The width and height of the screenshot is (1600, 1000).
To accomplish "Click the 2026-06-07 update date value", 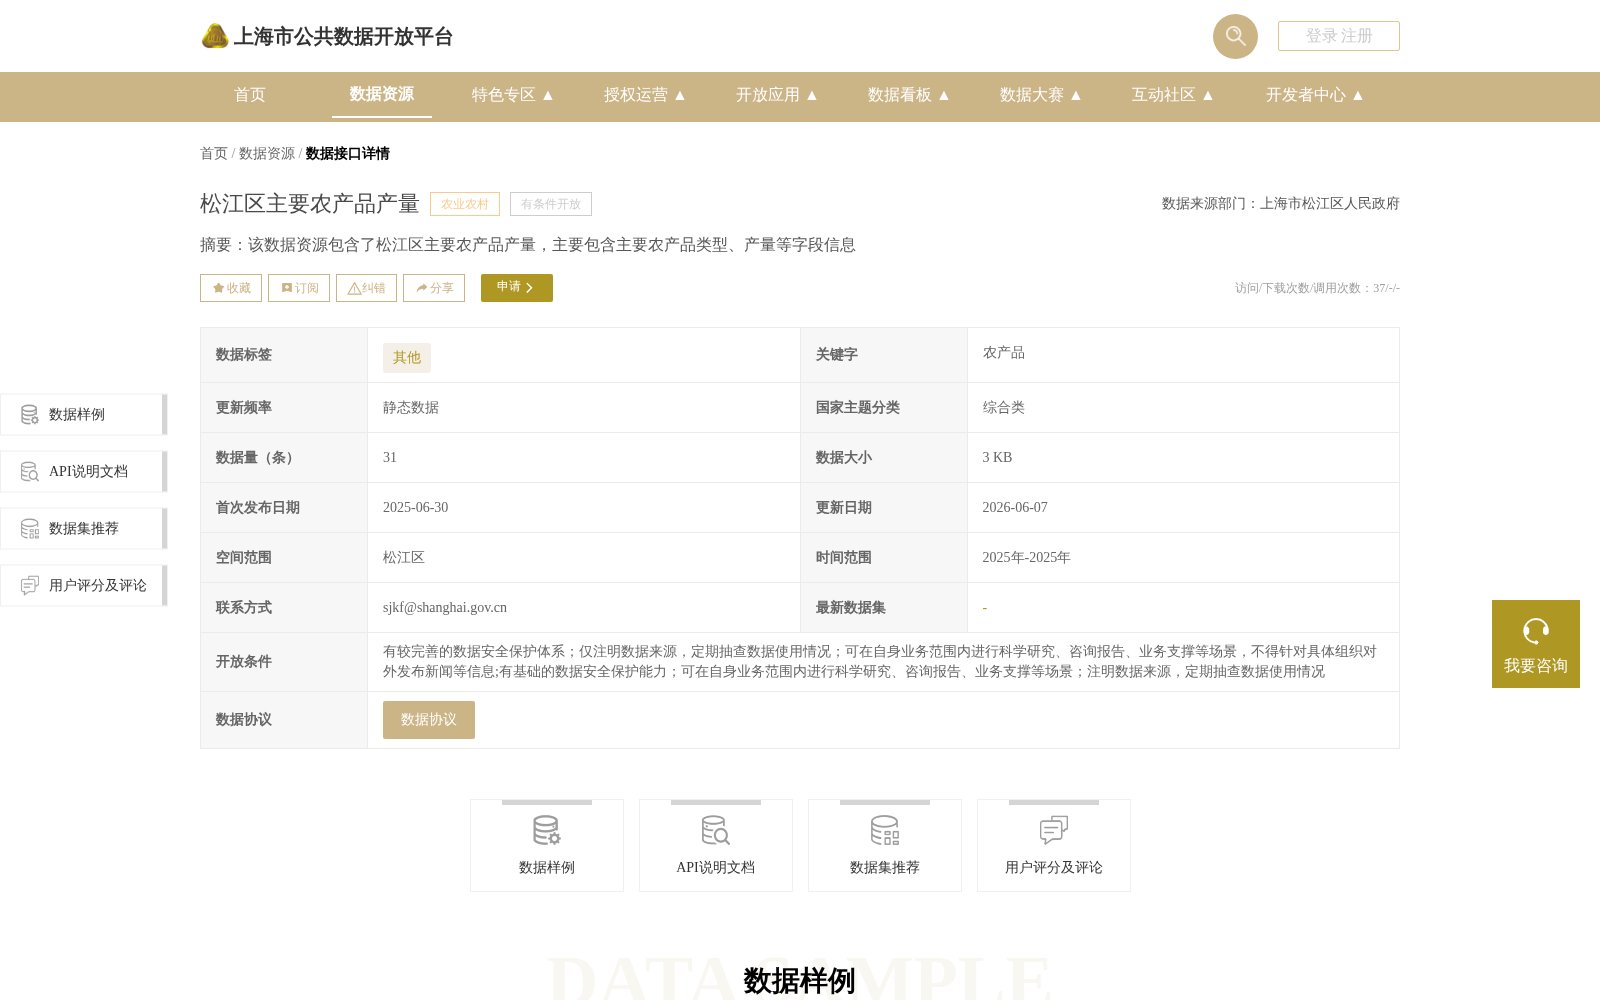I will point(1015,508).
